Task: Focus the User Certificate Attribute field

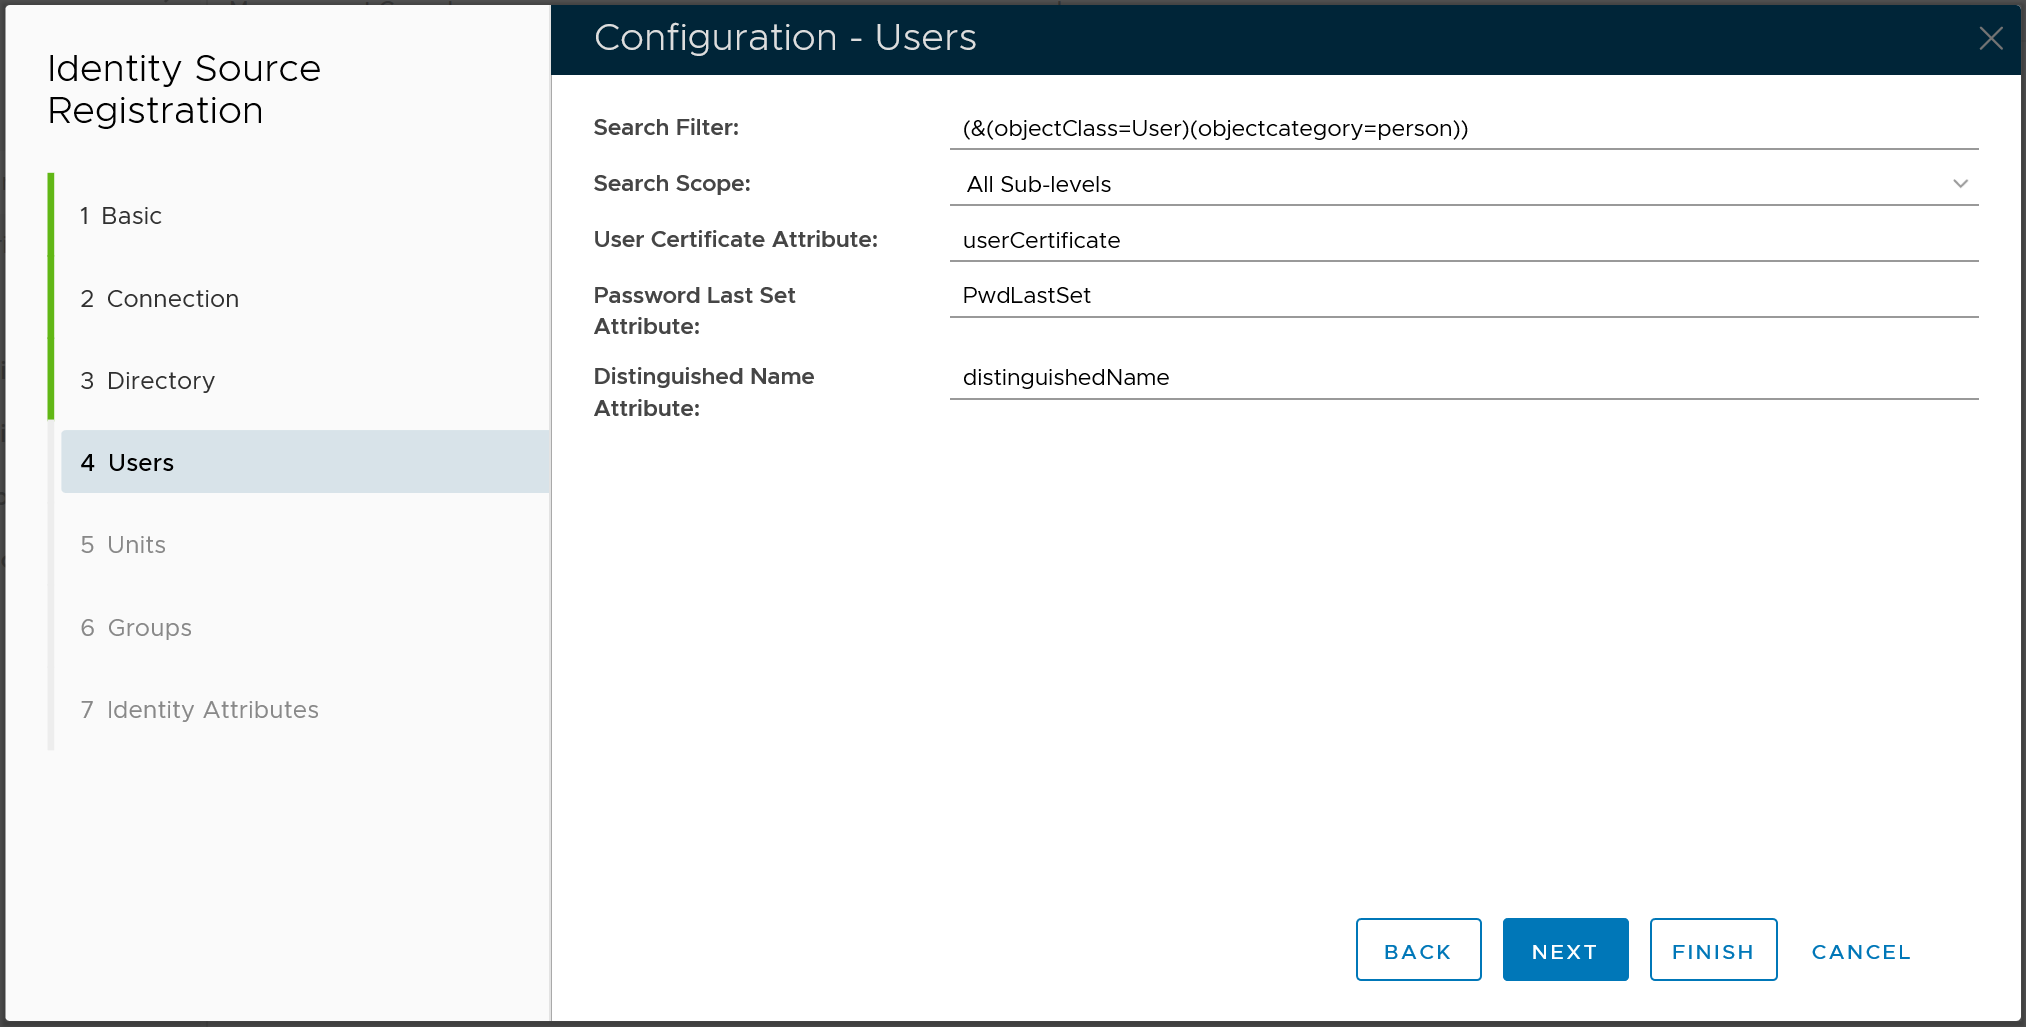Action: 1462,240
